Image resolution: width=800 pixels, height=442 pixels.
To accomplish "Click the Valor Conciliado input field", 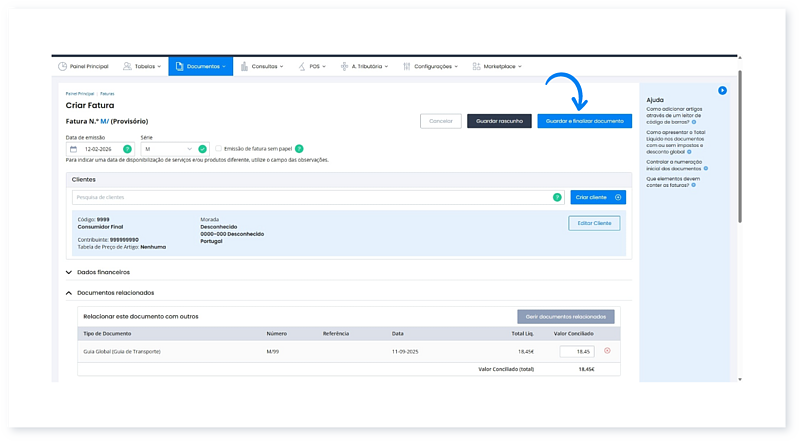I will tap(576, 351).
